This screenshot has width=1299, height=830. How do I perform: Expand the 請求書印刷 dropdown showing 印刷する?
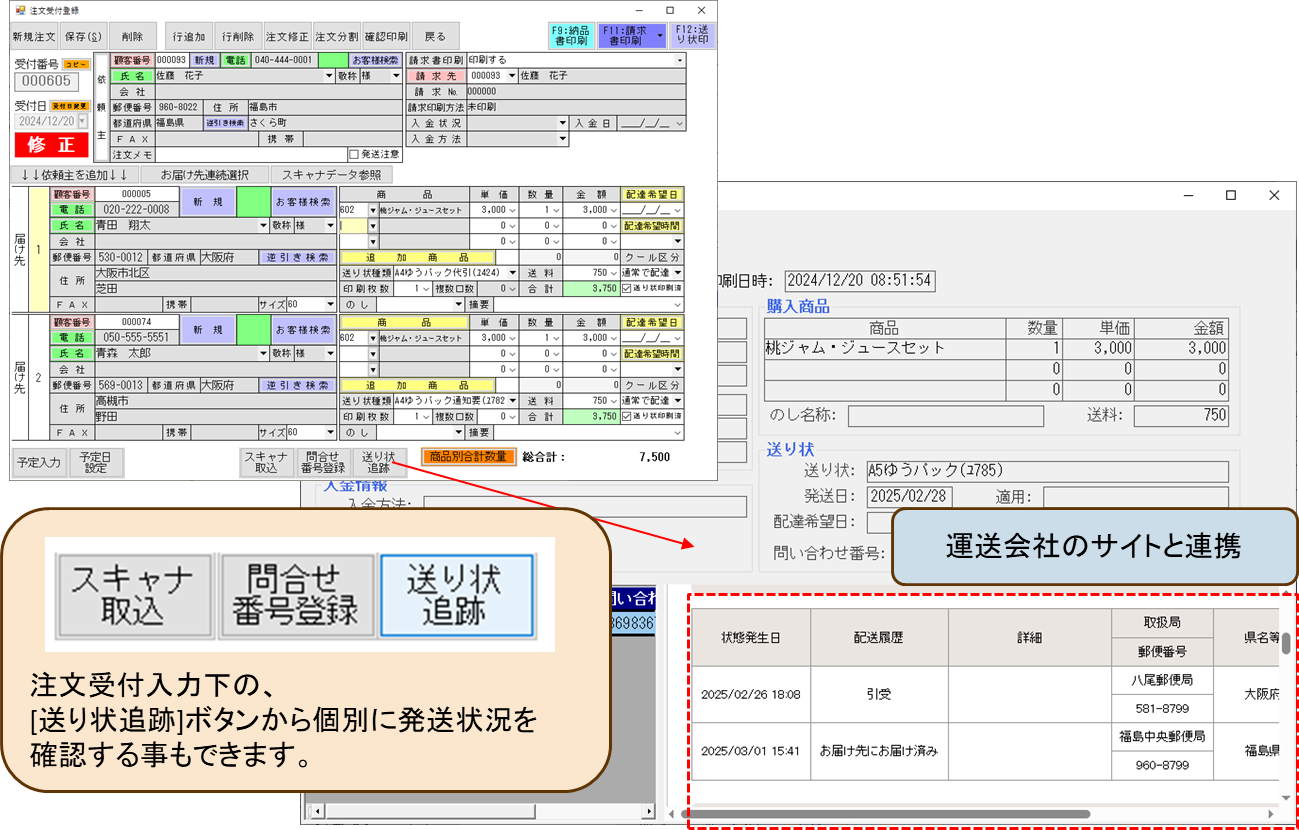[680, 60]
